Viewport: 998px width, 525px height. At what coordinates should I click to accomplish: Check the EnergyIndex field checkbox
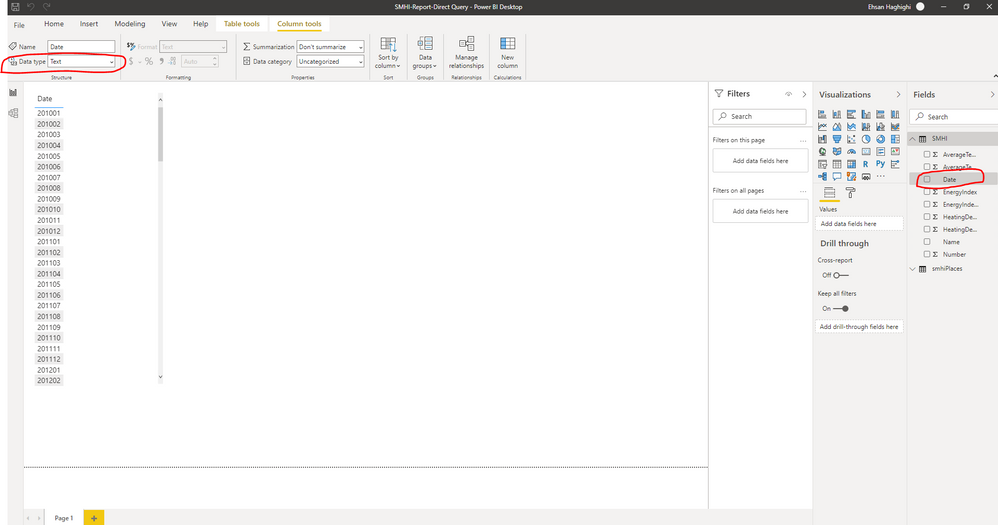[927, 192]
